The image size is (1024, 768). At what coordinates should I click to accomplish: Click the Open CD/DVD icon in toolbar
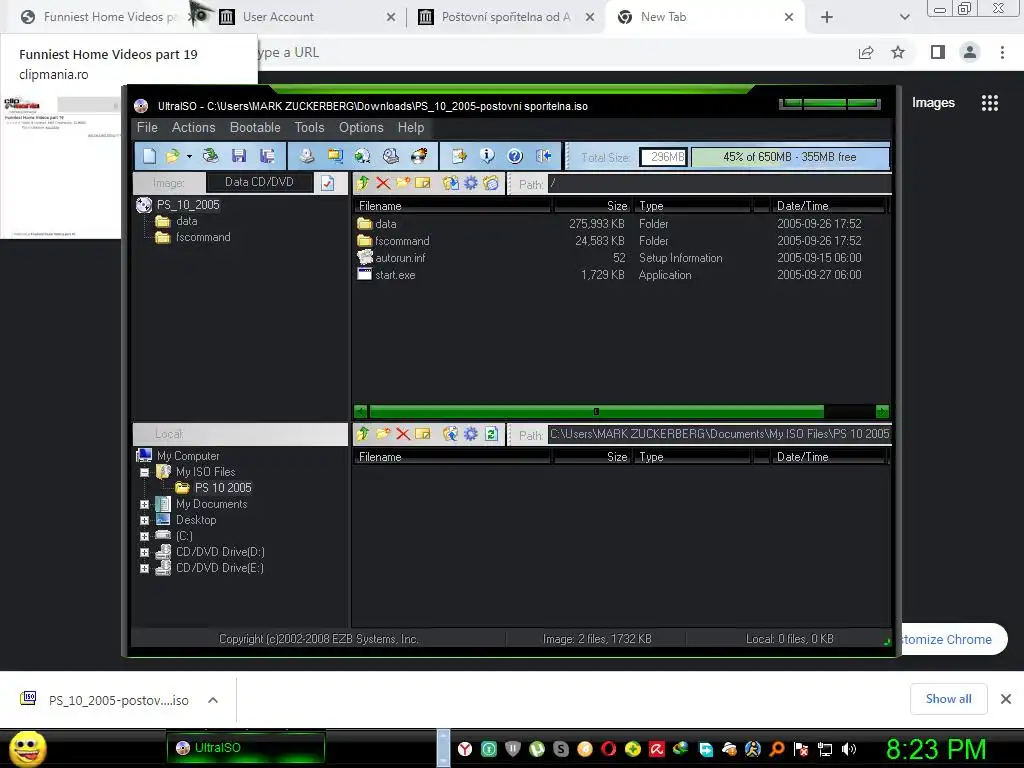210,156
